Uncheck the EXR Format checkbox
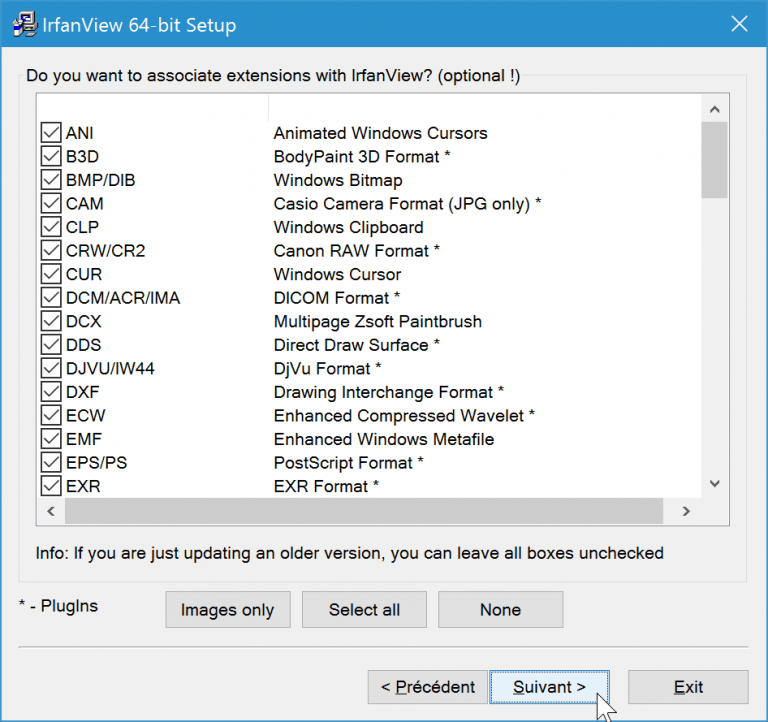 coord(51,486)
